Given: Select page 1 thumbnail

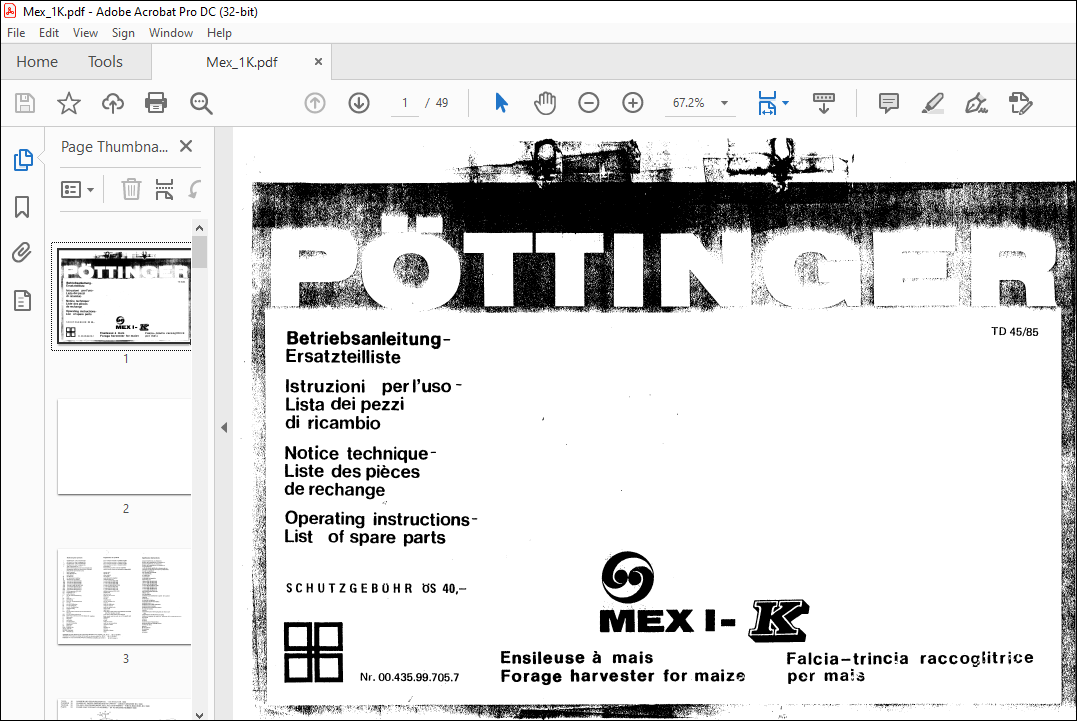Looking at the screenshot, I should tap(124, 296).
